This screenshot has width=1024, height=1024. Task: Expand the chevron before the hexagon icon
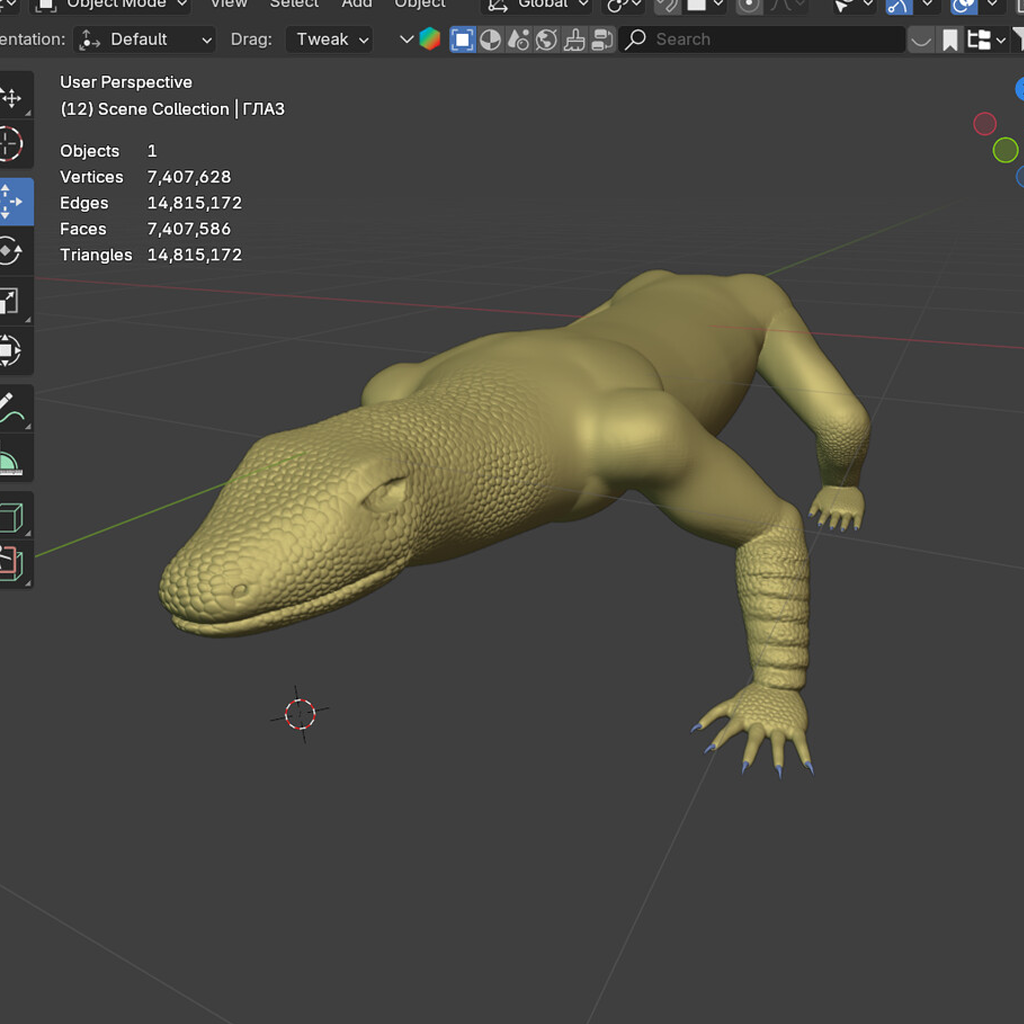click(x=406, y=40)
